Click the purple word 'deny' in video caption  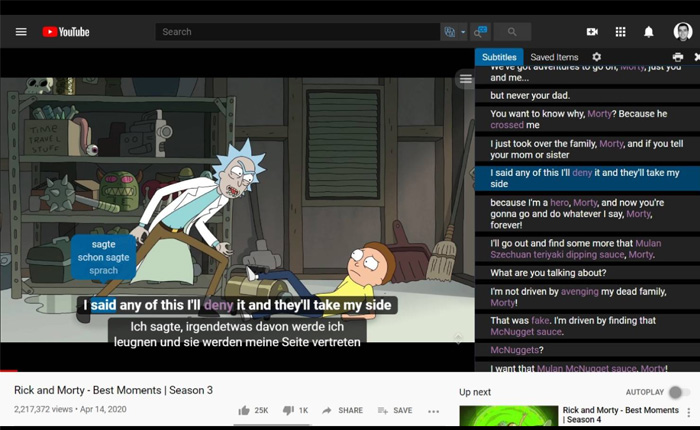click(x=218, y=305)
